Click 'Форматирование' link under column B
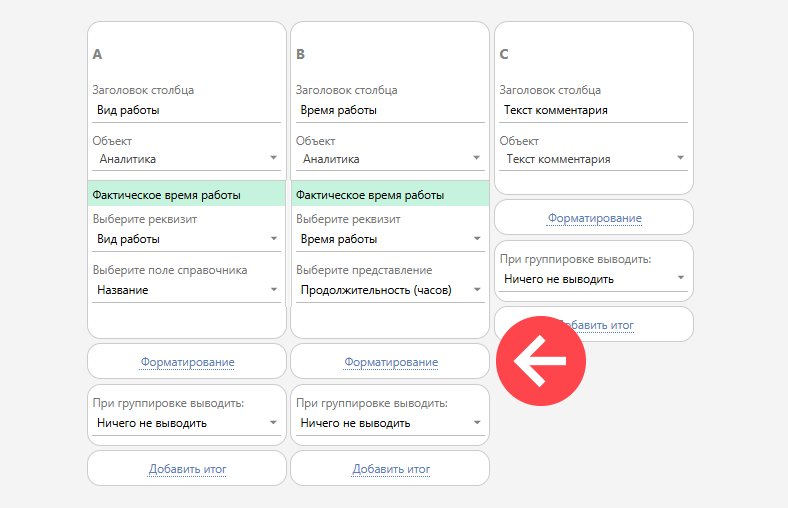This screenshot has height=508, width=788. click(x=391, y=362)
